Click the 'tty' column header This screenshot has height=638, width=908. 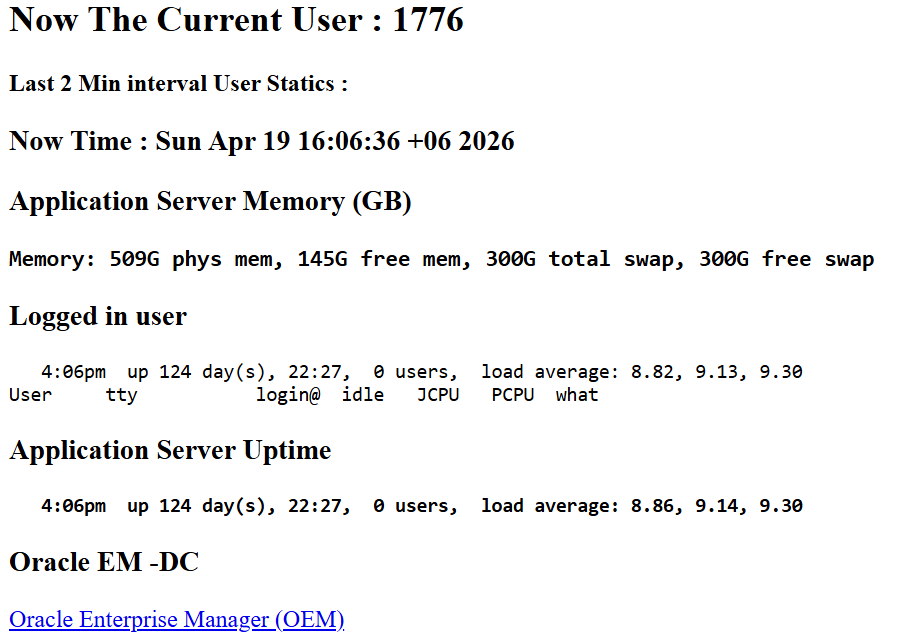click(122, 395)
